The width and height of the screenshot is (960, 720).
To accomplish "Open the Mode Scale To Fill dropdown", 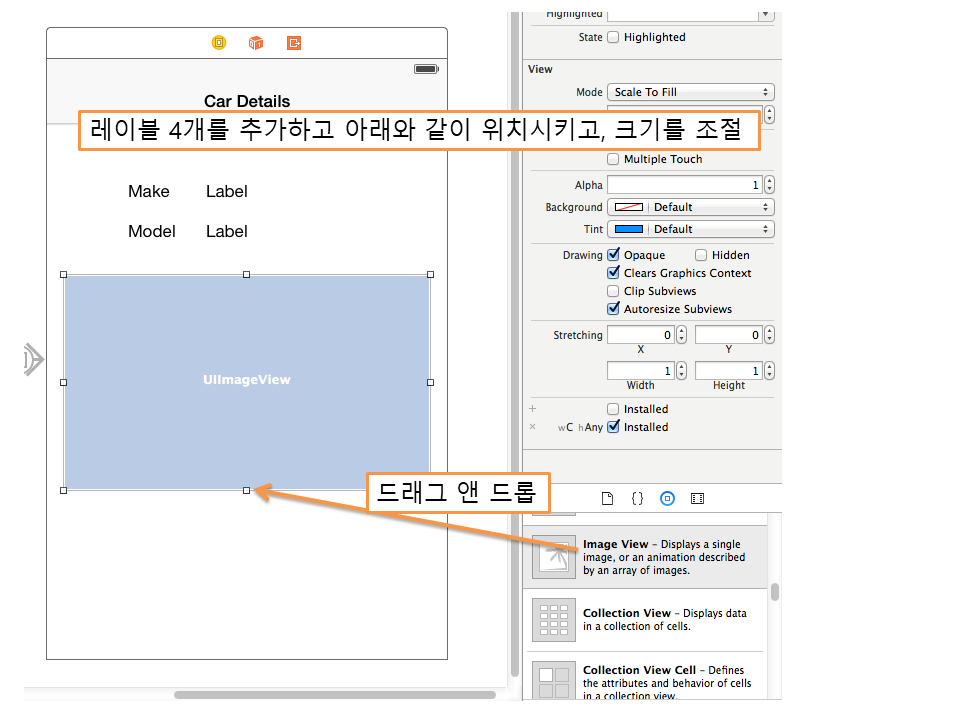I will pos(690,92).
